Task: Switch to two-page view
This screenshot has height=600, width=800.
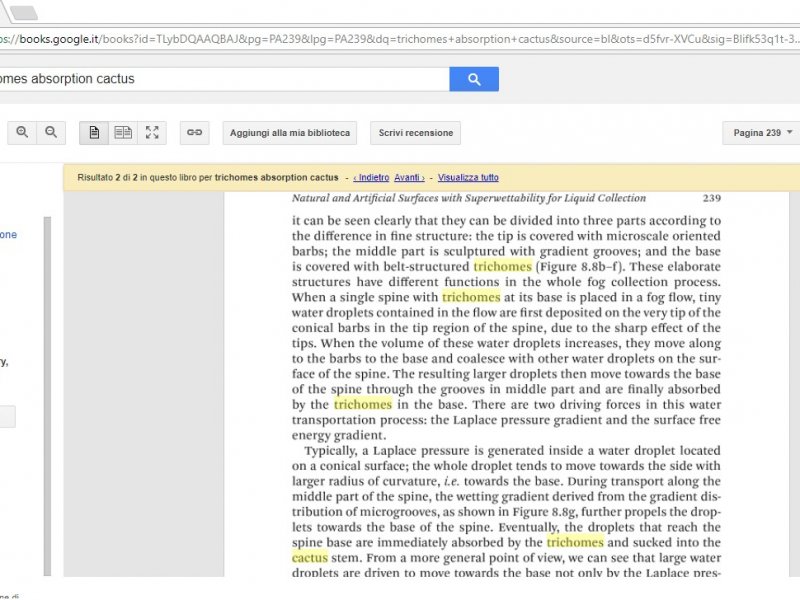Action: point(123,133)
